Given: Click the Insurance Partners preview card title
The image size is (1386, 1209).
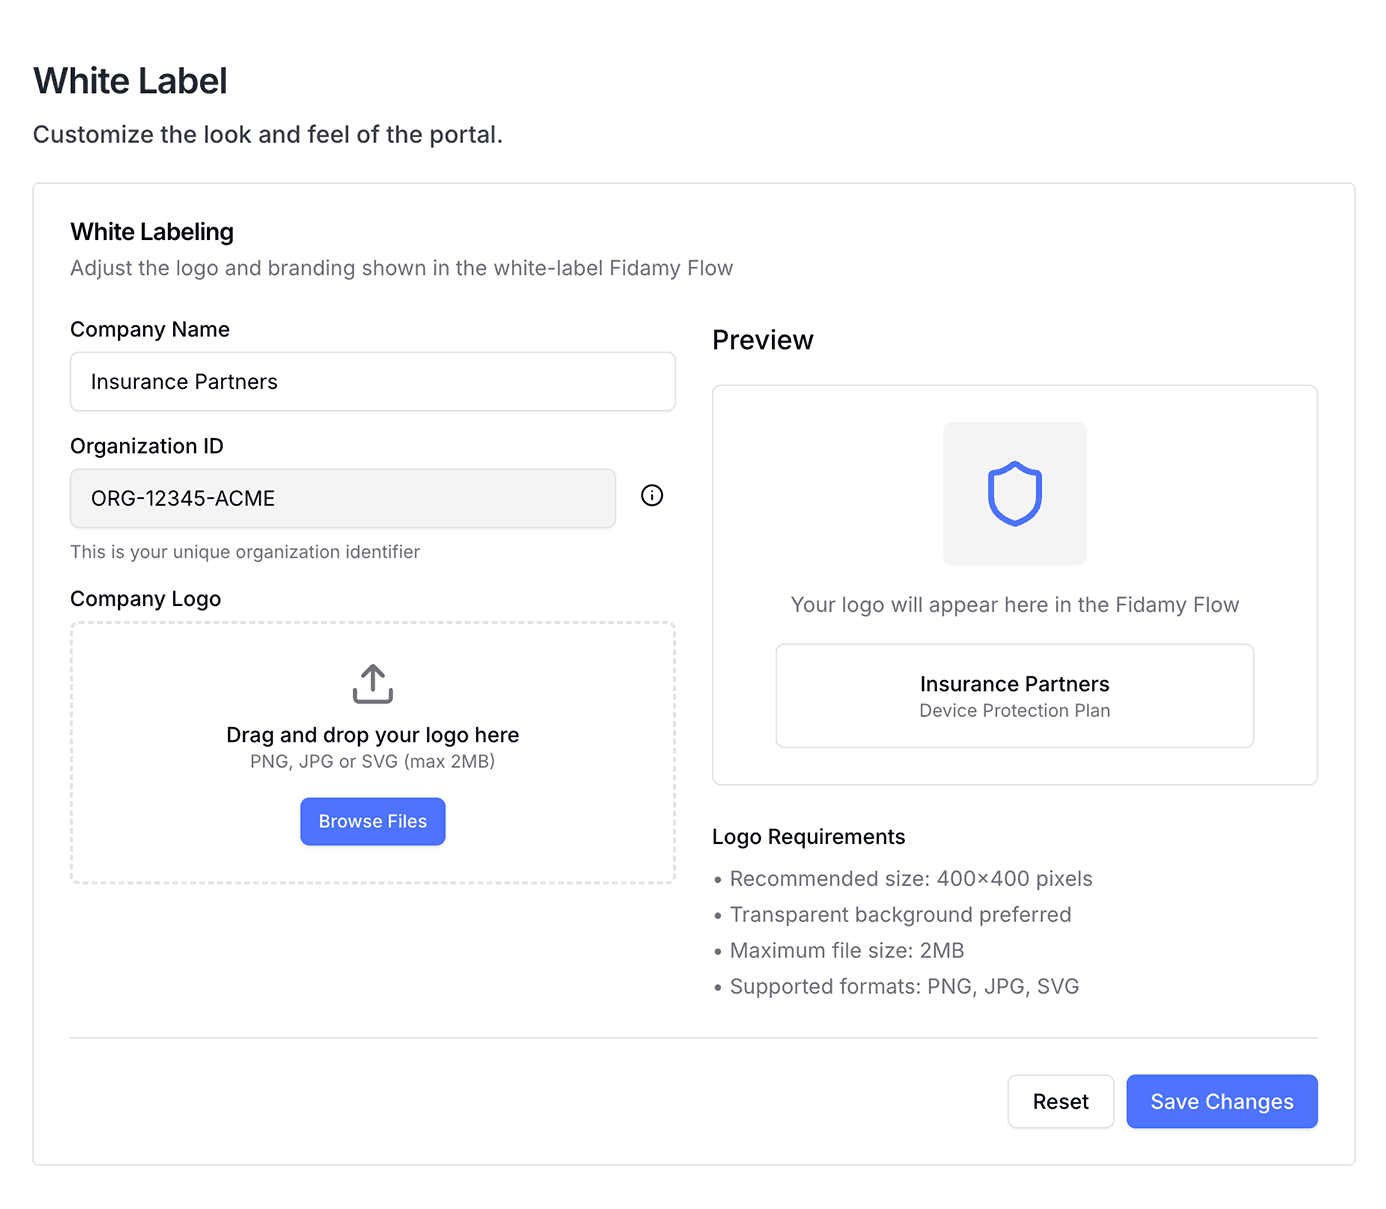Looking at the screenshot, I should pyautogui.click(x=1014, y=684).
